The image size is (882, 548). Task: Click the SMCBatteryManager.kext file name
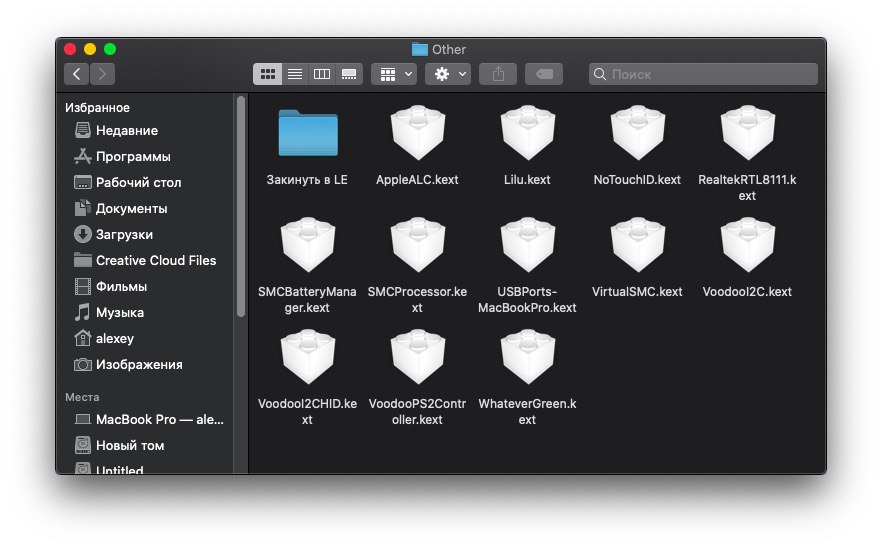tap(307, 299)
